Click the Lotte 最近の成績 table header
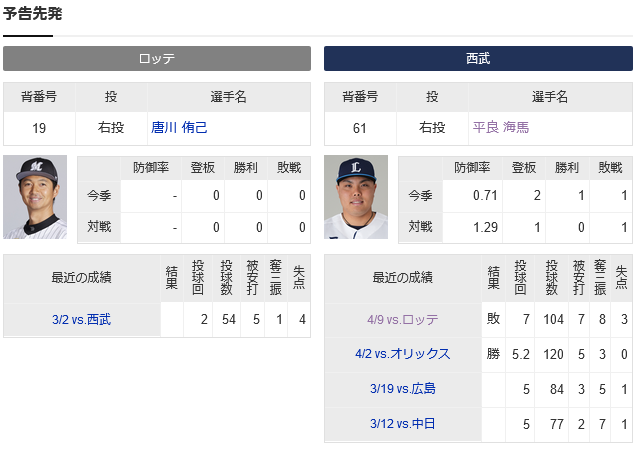The image size is (640, 463). [82, 278]
